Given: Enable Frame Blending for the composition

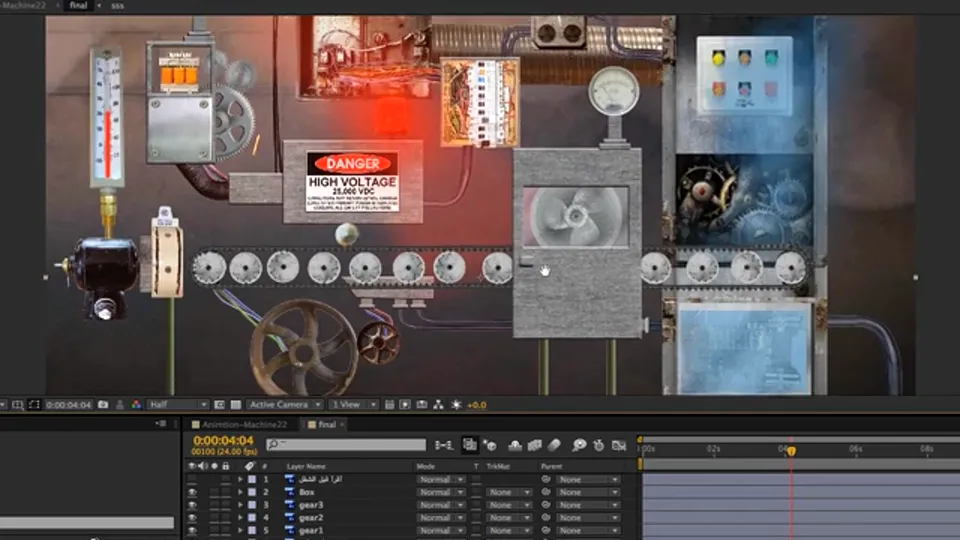Looking at the screenshot, I should tap(534, 445).
